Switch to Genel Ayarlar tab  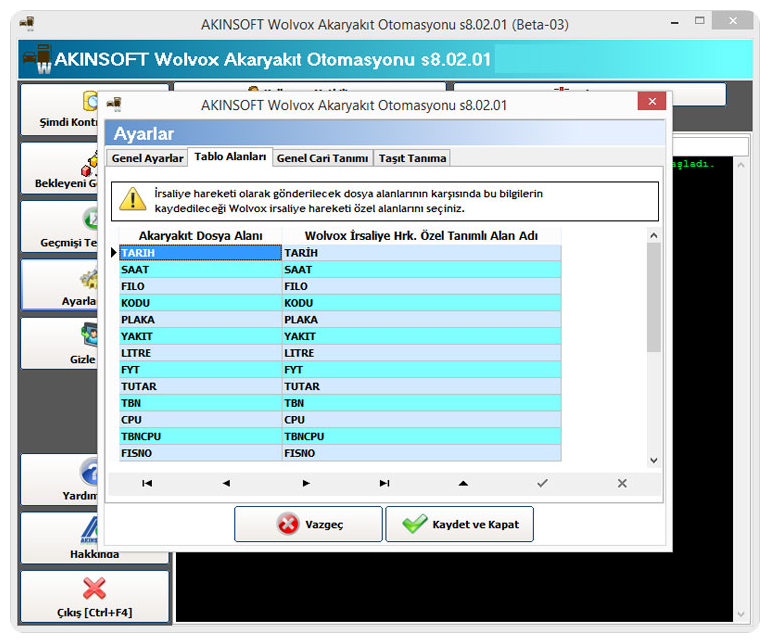[147, 158]
